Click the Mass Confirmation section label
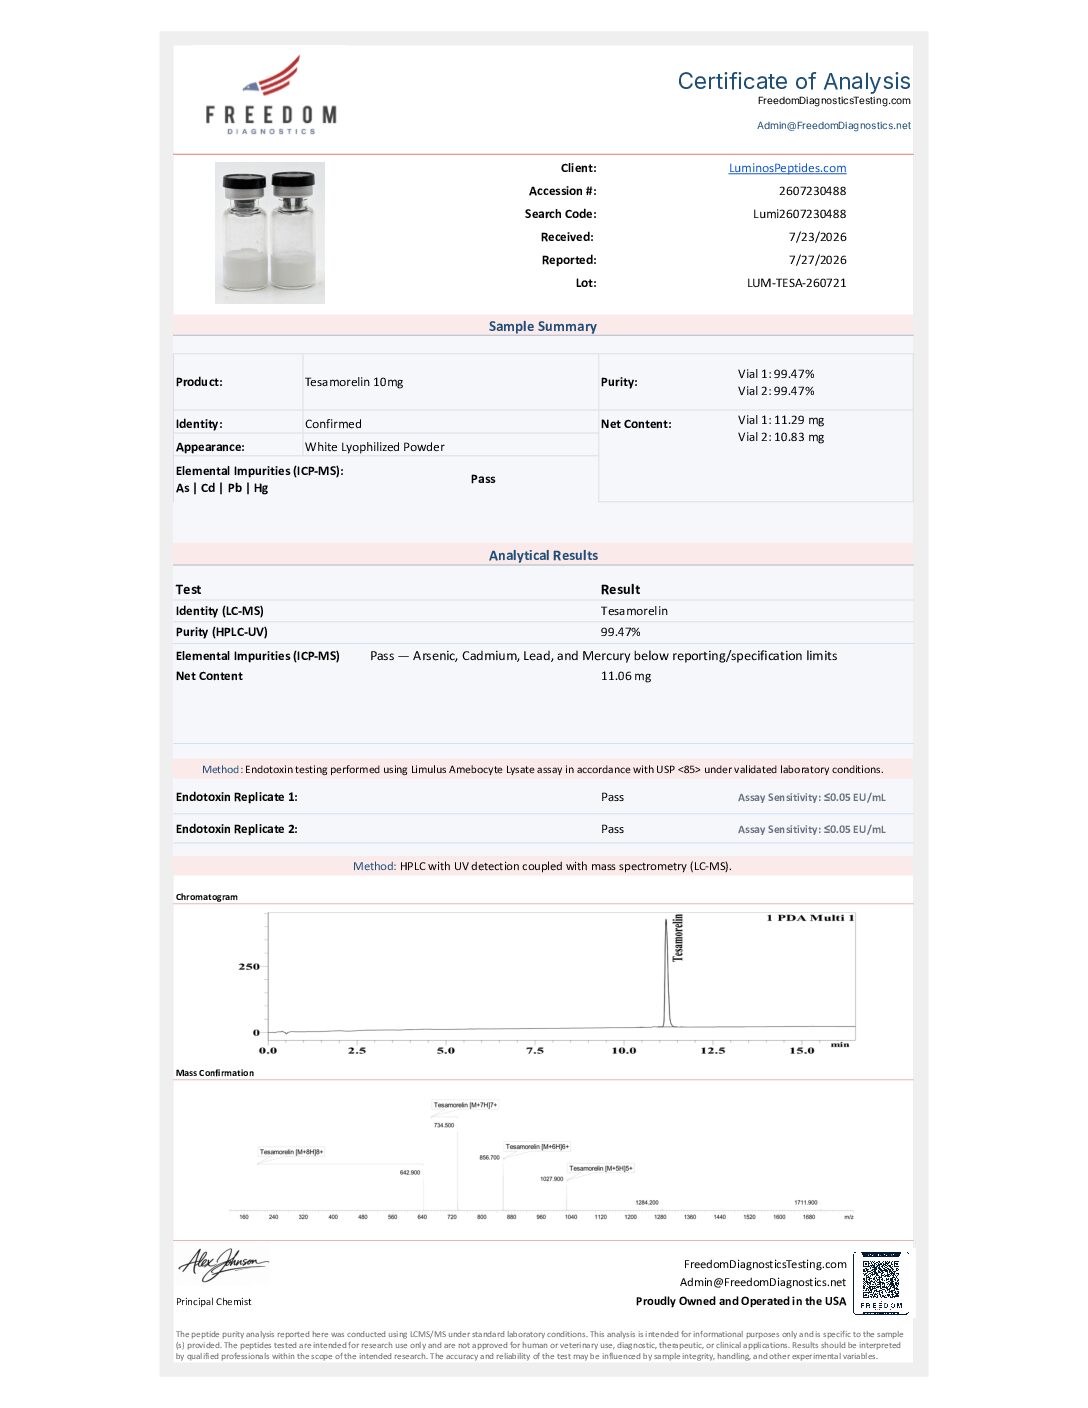This screenshot has height=1408, width=1088. 215,1073
